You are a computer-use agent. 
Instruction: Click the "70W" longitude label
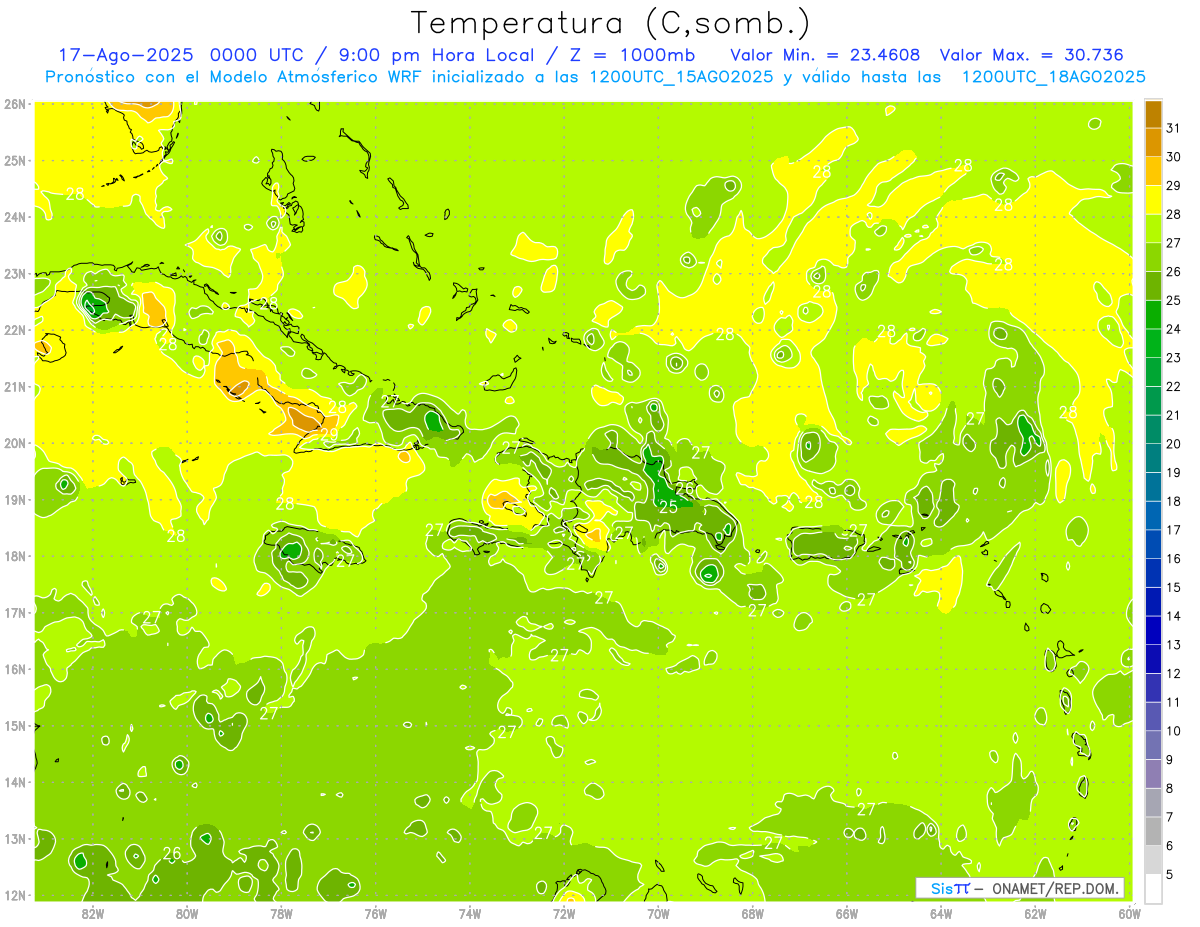tap(658, 913)
